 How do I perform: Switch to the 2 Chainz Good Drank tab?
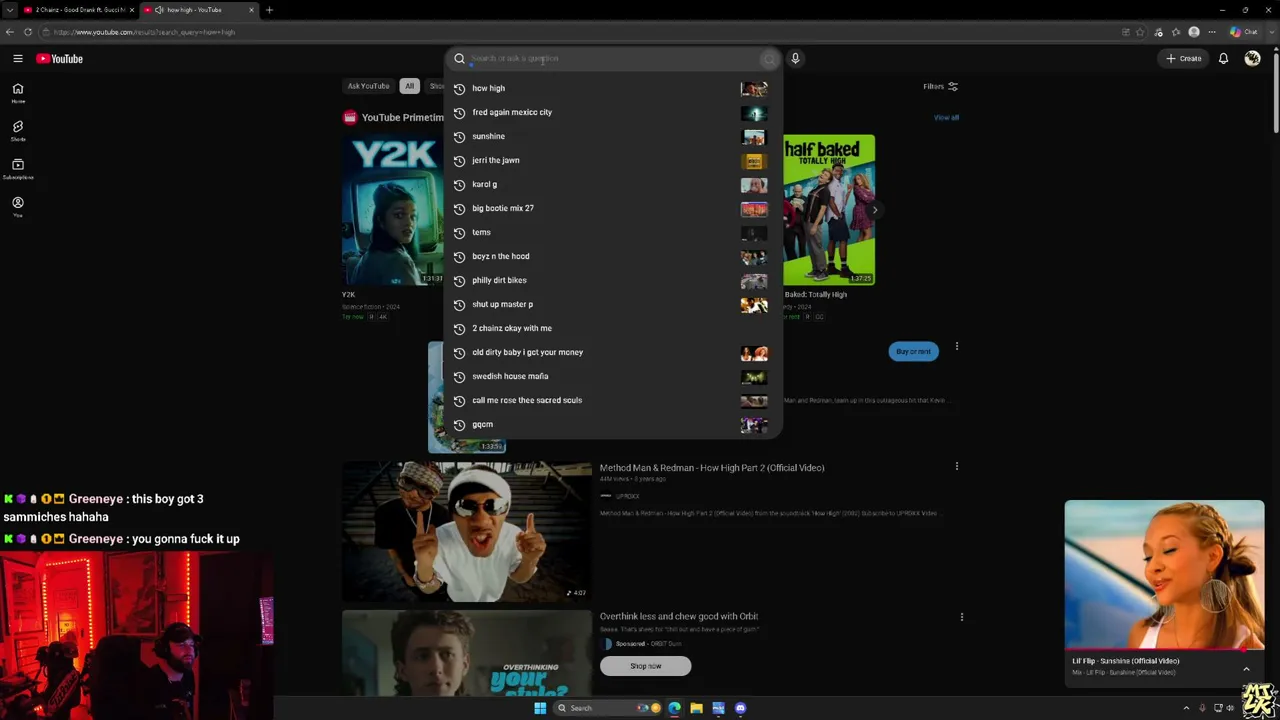click(78, 10)
